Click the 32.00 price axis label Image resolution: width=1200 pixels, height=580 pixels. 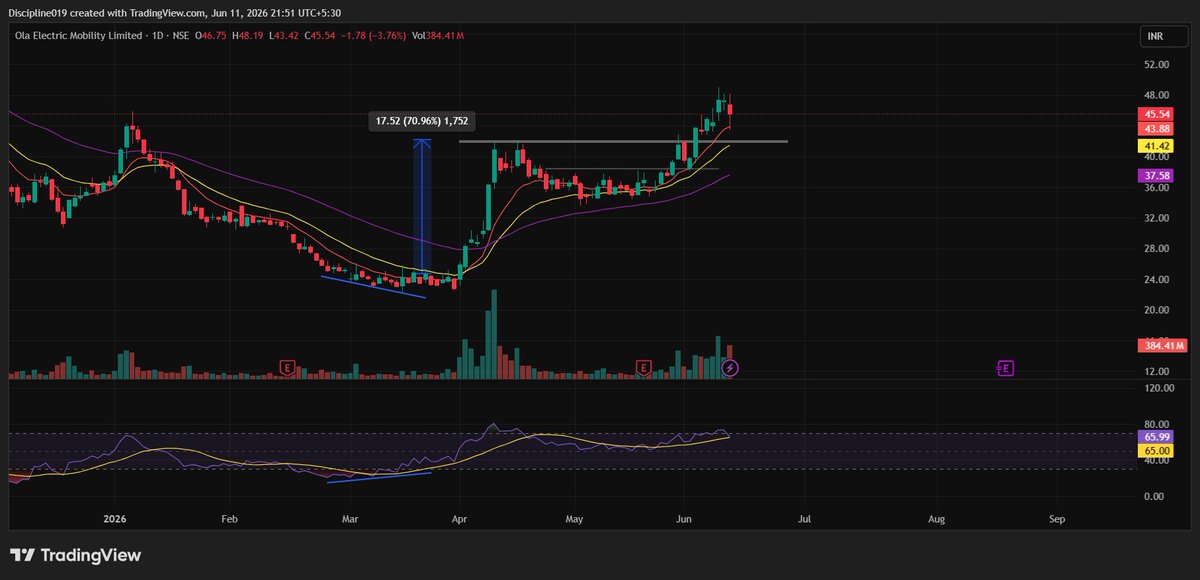(x=1157, y=218)
